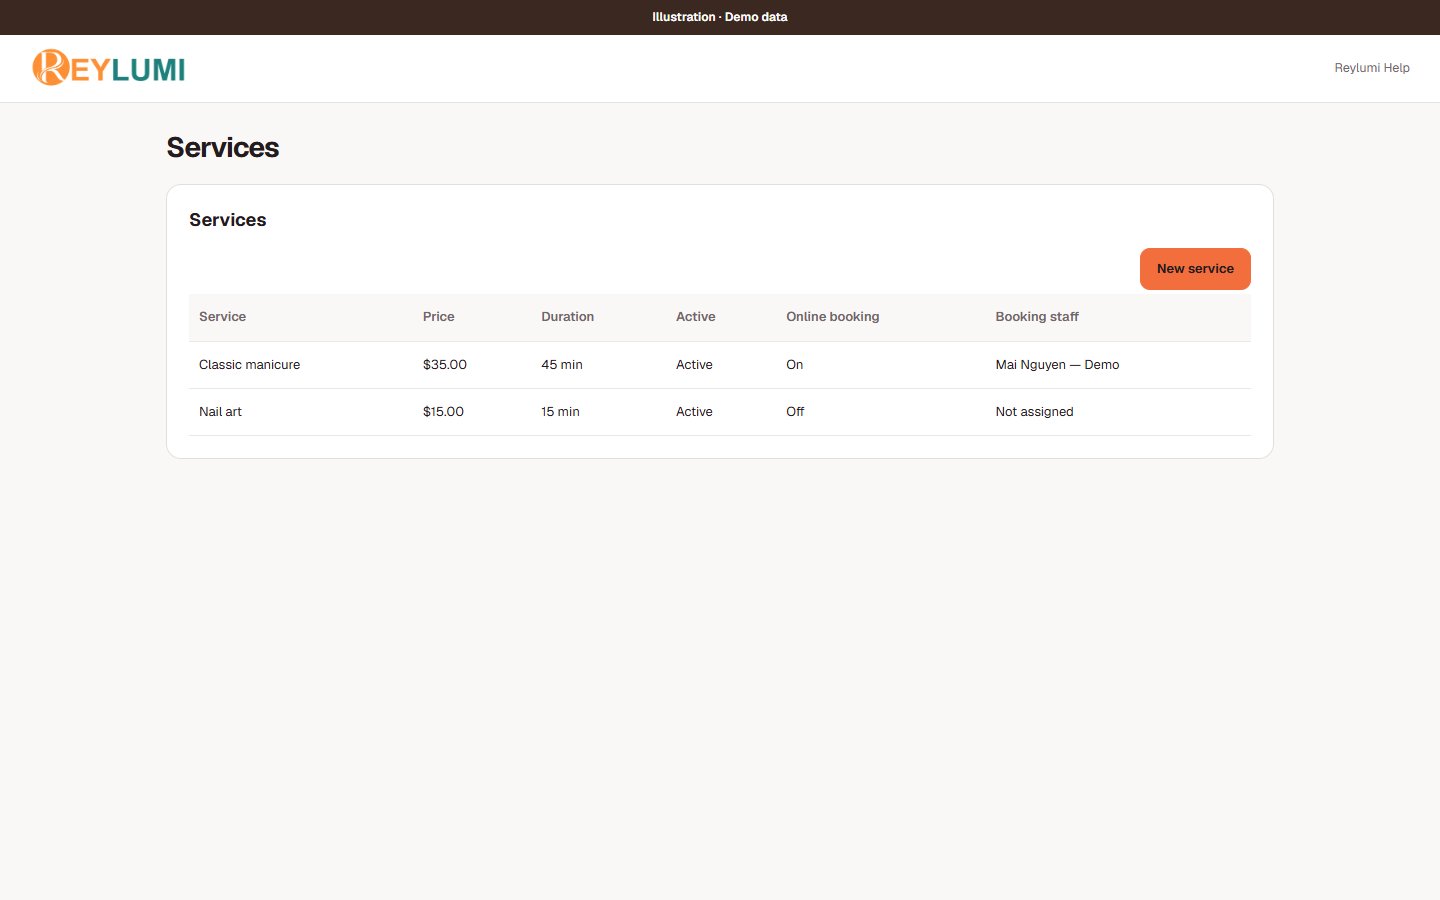Image resolution: width=1440 pixels, height=900 pixels.
Task: Open the Reylumi Help link
Action: tap(1371, 68)
